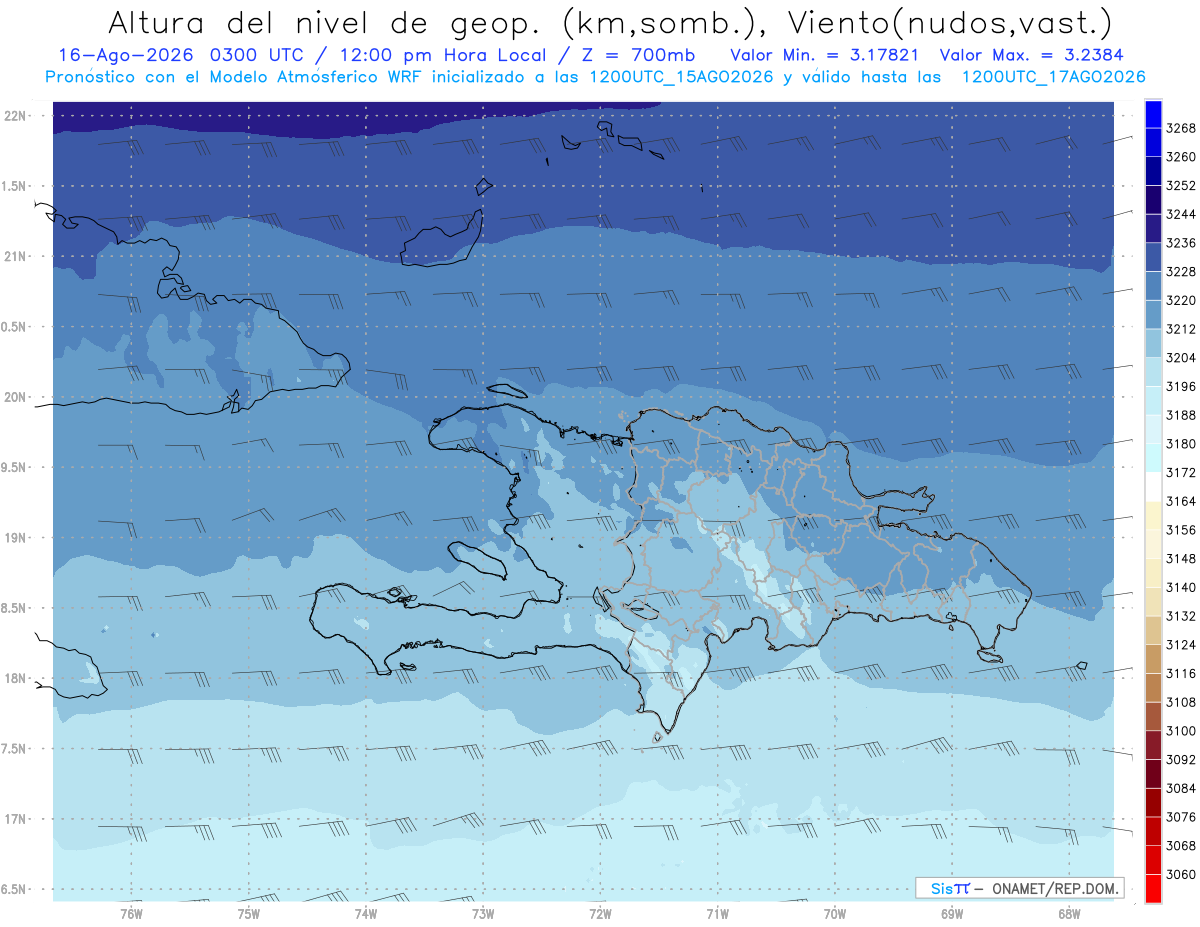Click legend value 3132
Image resolution: width=1200 pixels, height=927 pixels.
coord(1181,616)
